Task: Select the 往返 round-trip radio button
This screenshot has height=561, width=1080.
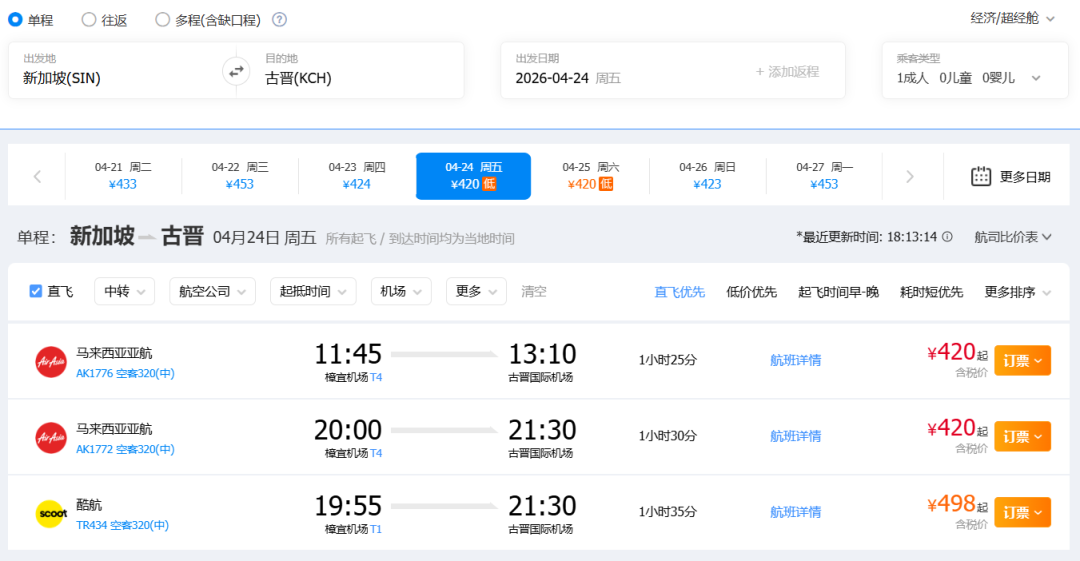Action: (89, 19)
